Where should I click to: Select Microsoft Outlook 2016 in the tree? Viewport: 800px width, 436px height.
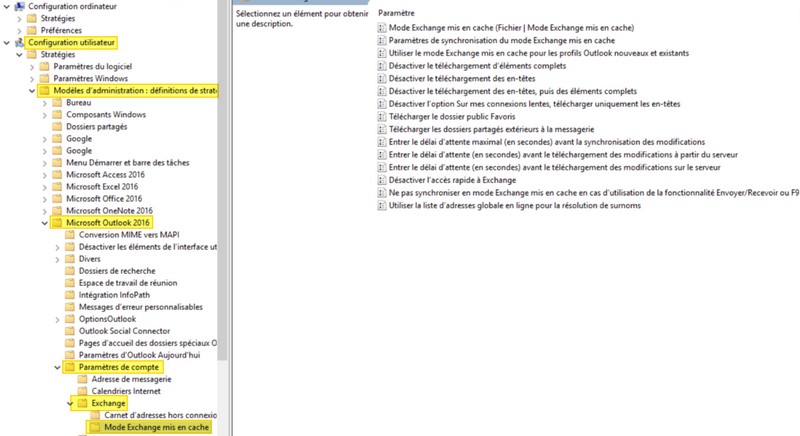click(108, 223)
